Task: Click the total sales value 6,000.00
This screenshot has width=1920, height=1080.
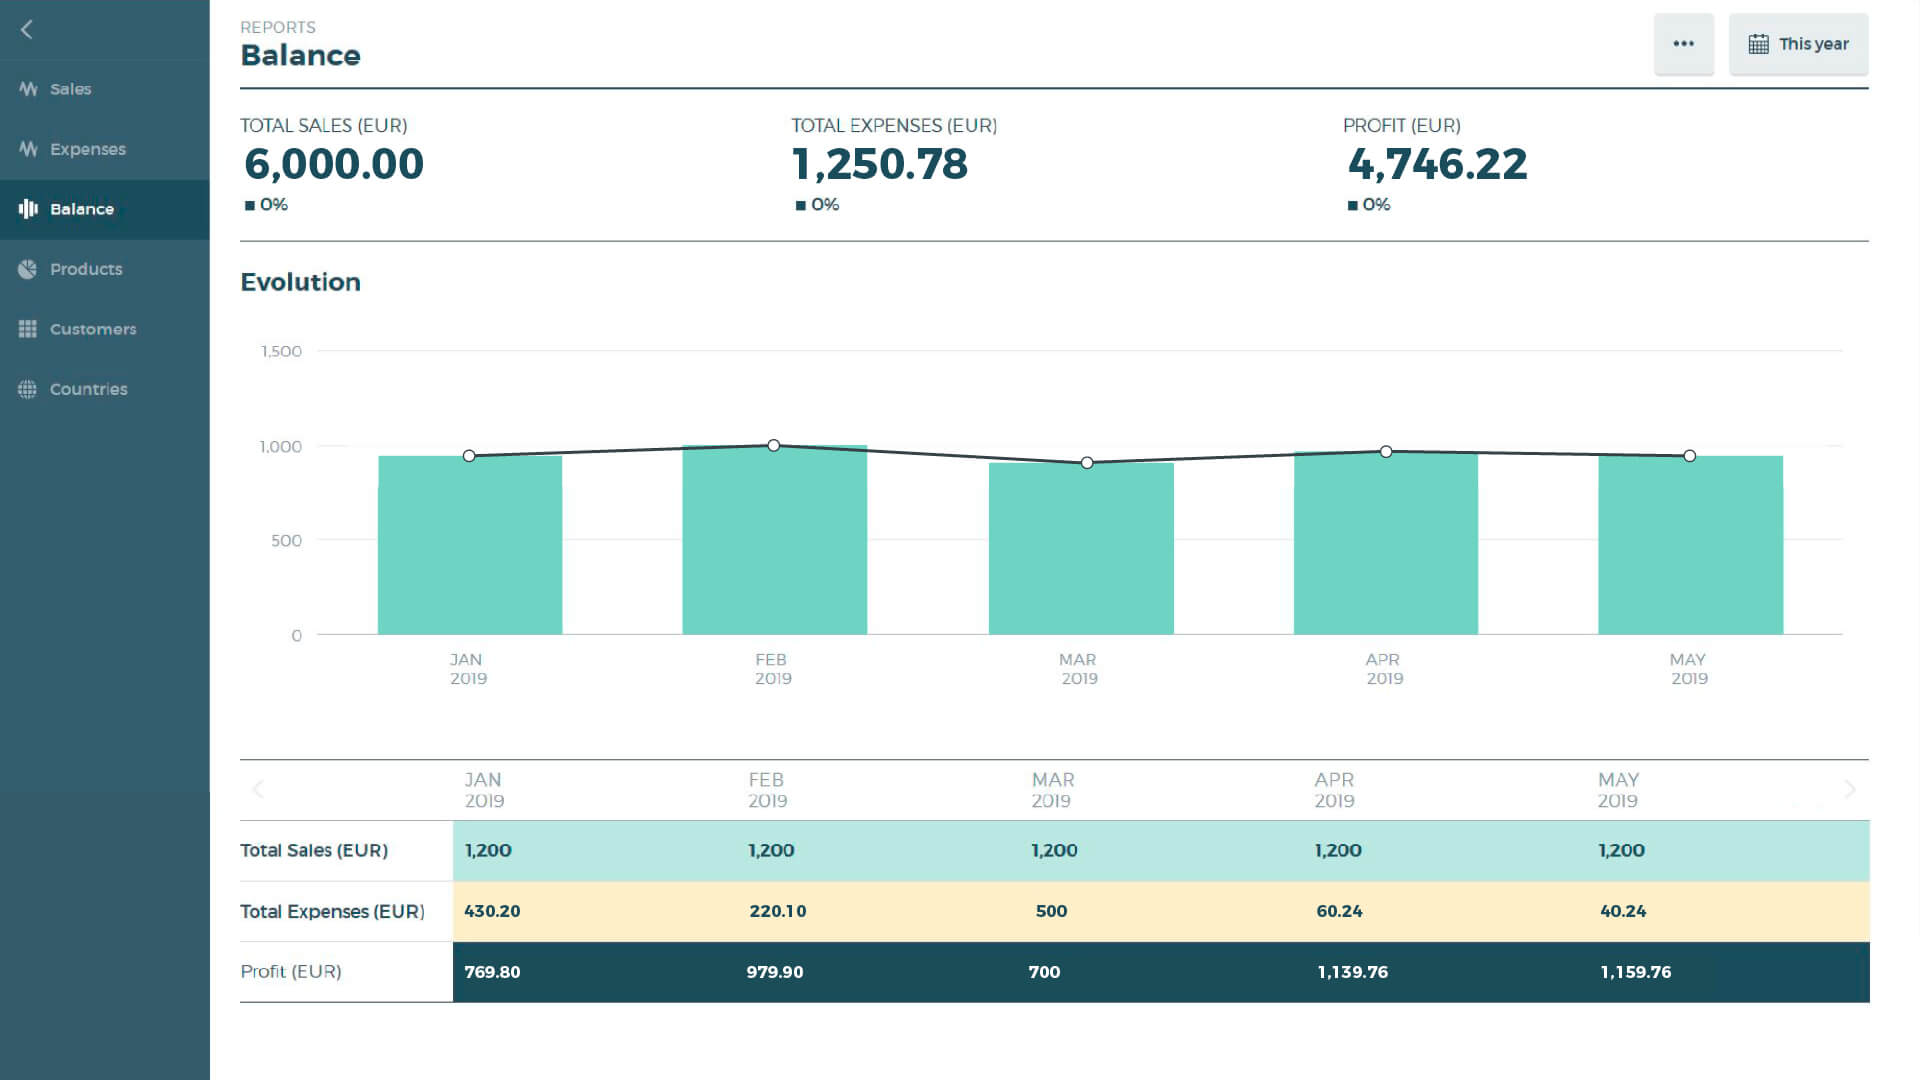Action: [334, 164]
